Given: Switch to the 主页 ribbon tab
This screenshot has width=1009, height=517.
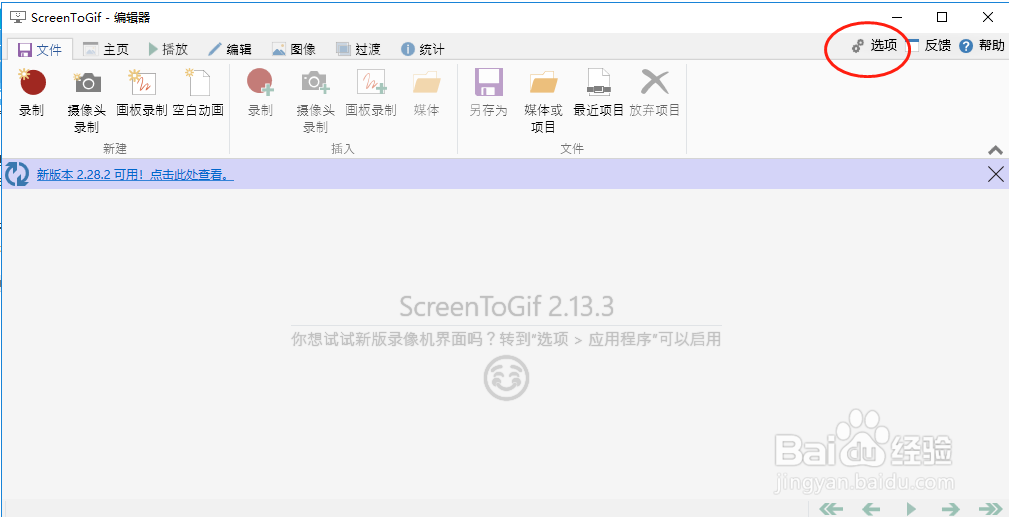Looking at the screenshot, I should point(106,49).
